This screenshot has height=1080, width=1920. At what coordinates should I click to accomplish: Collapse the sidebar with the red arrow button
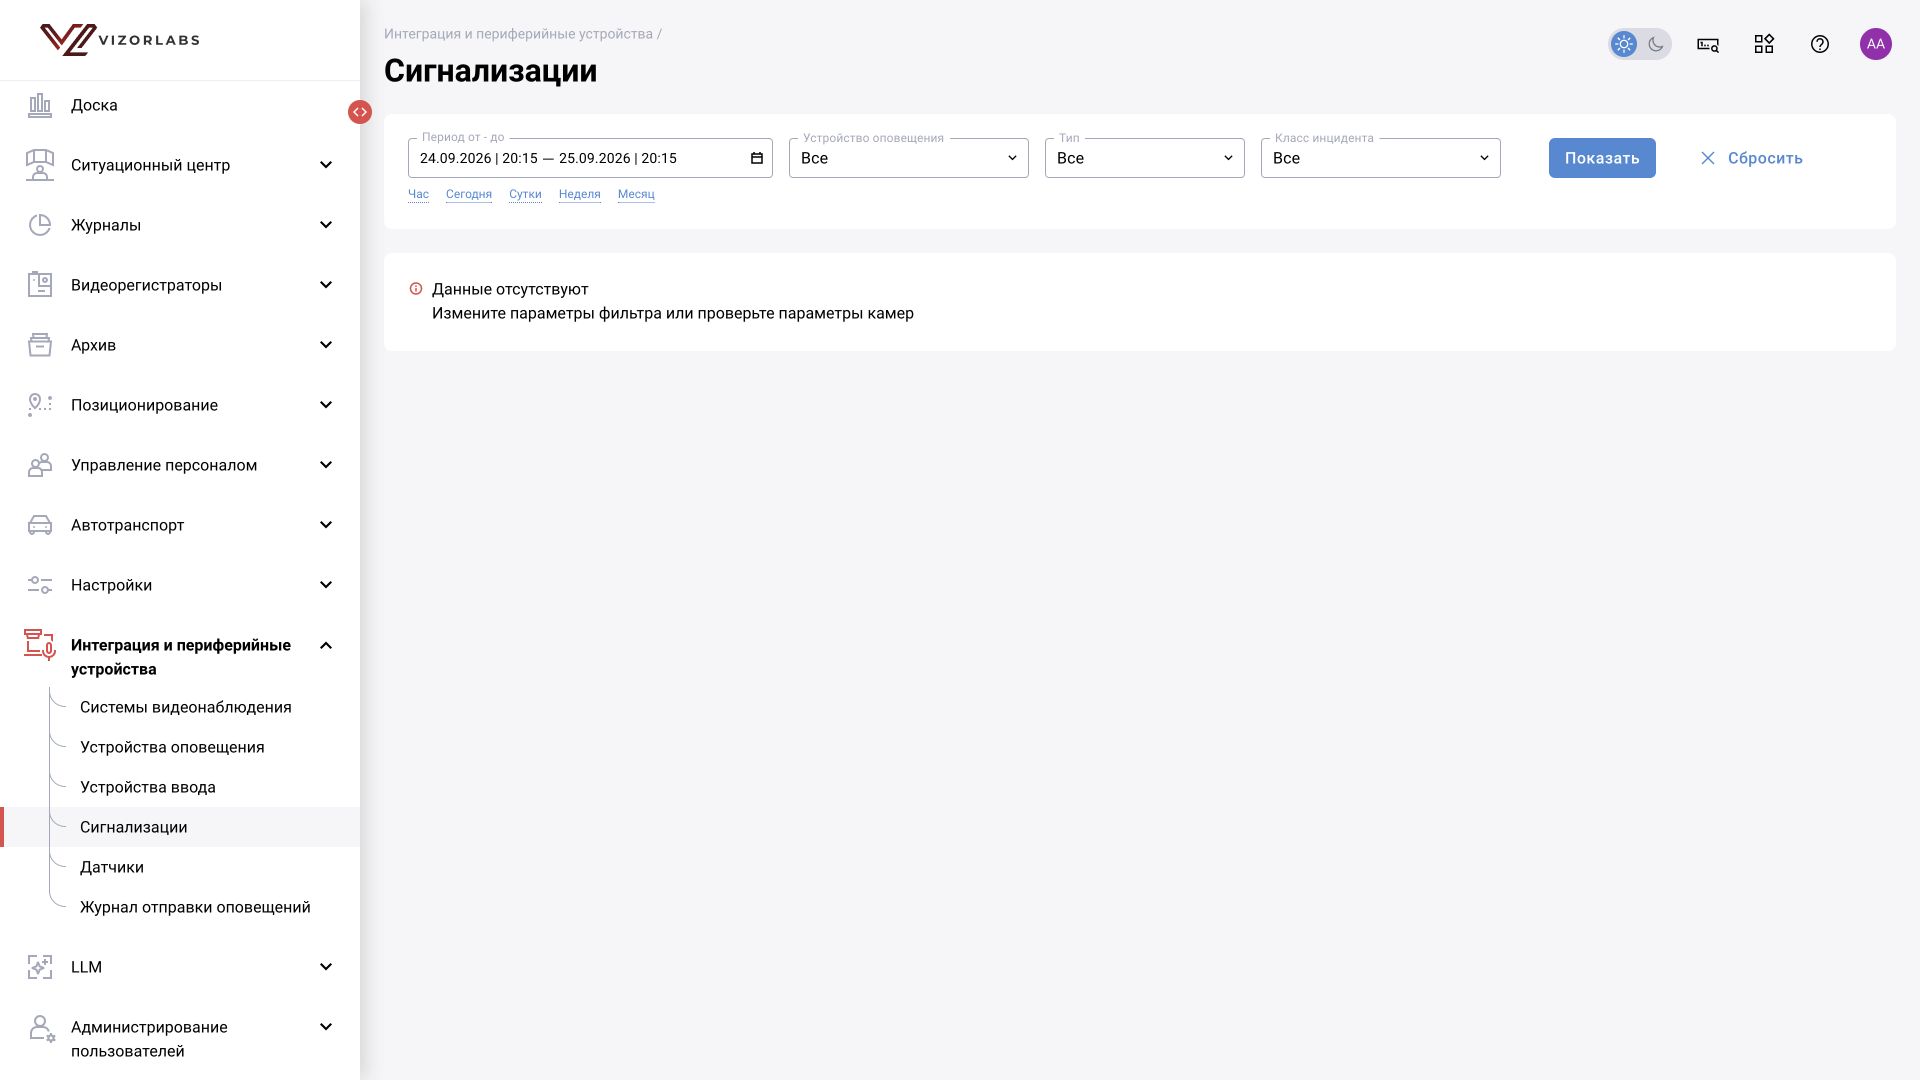pyautogui.click(x=360, y=112)
